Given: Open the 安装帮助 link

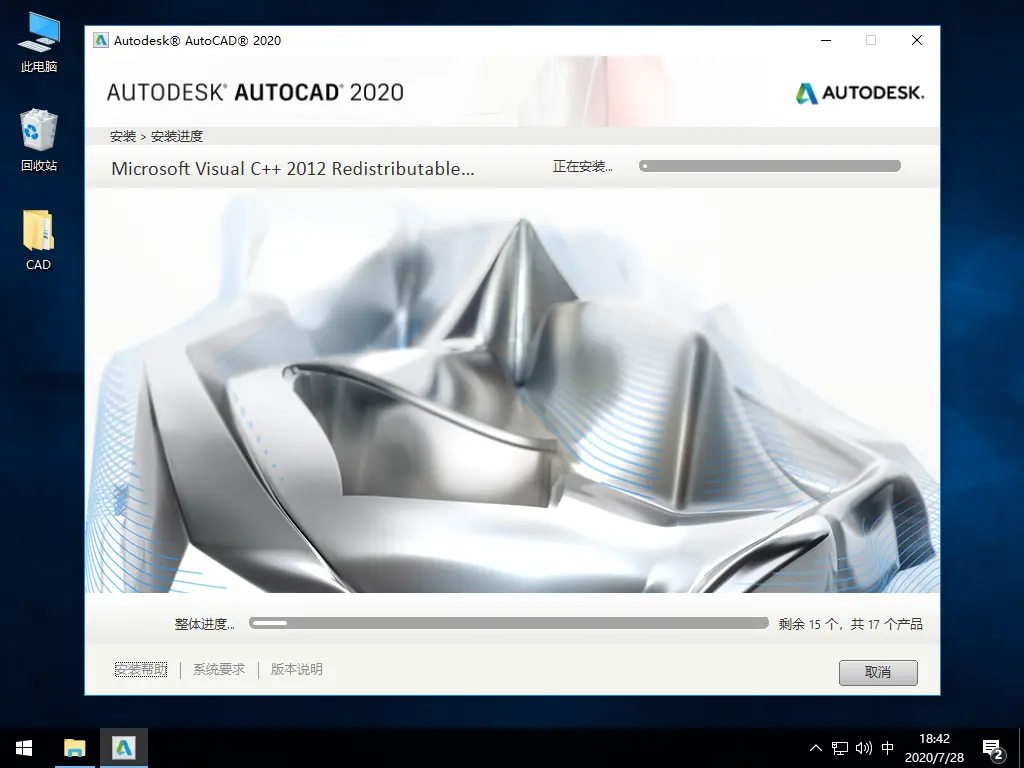Looking at the screenshot, I should point(141,669).
